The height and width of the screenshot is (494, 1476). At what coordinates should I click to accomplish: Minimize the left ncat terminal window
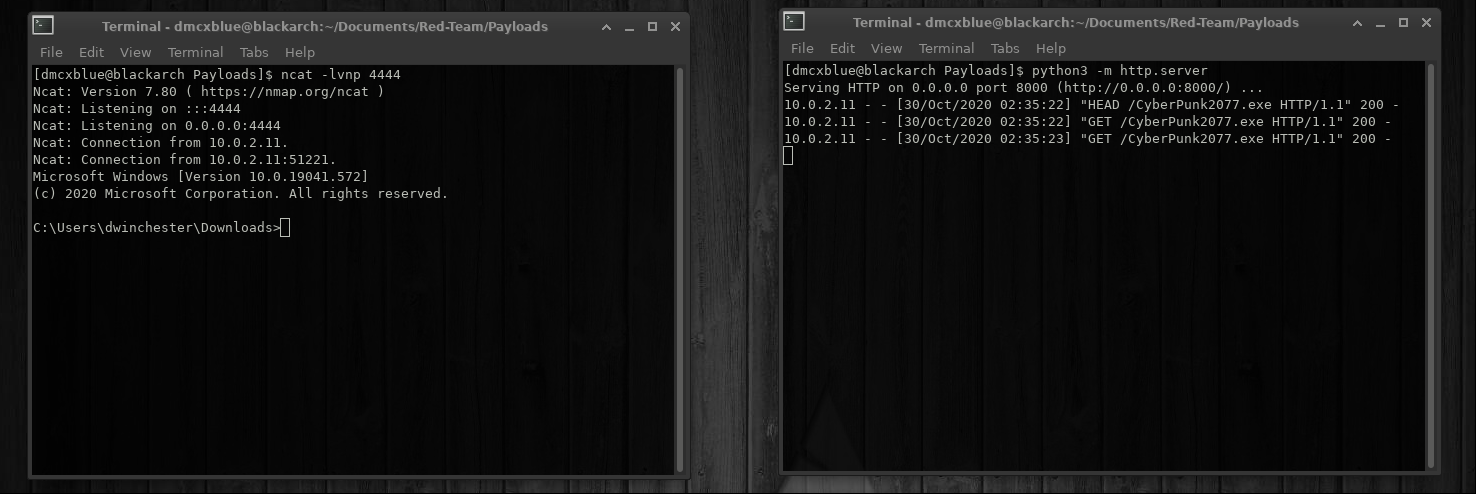pos(629,27)
